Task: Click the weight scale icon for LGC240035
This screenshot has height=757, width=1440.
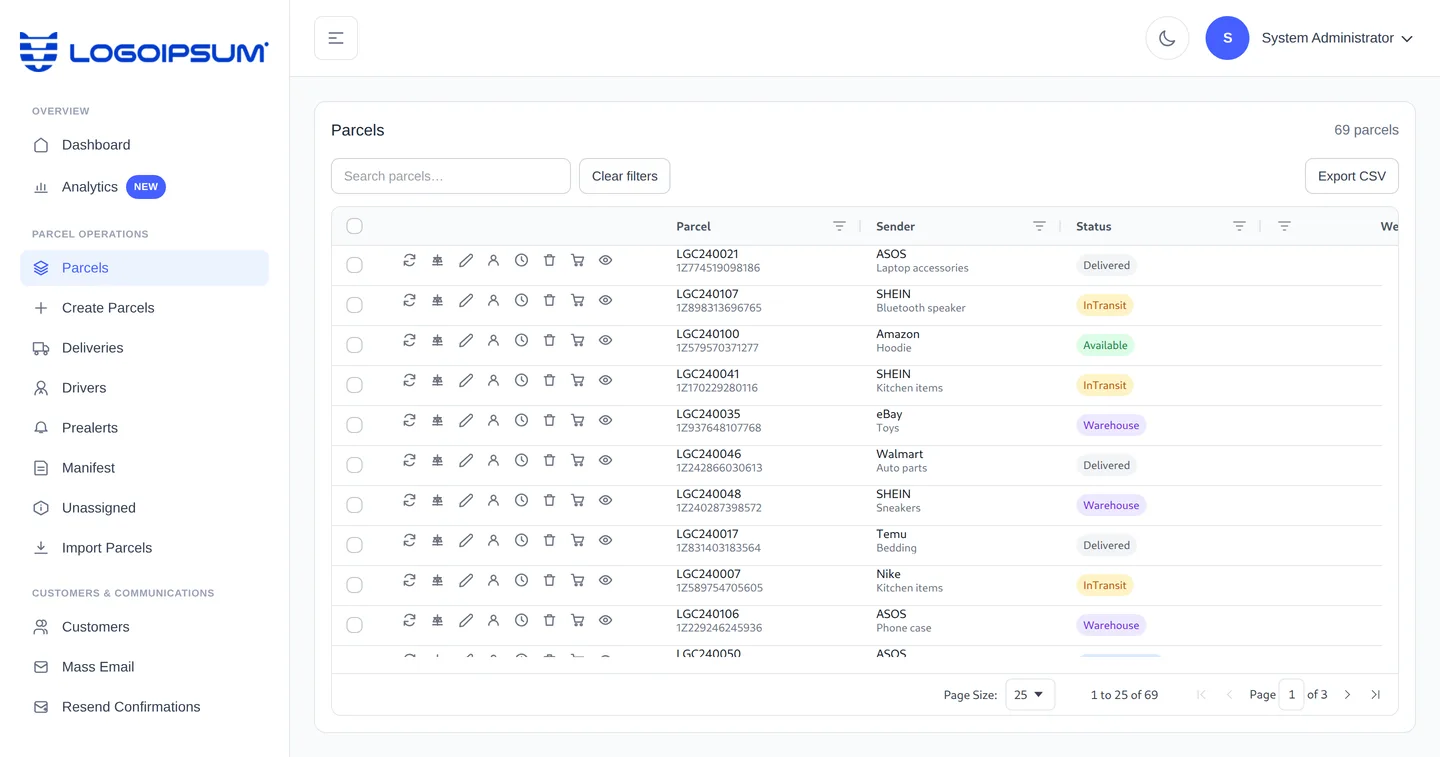Action: coord(437,420)
